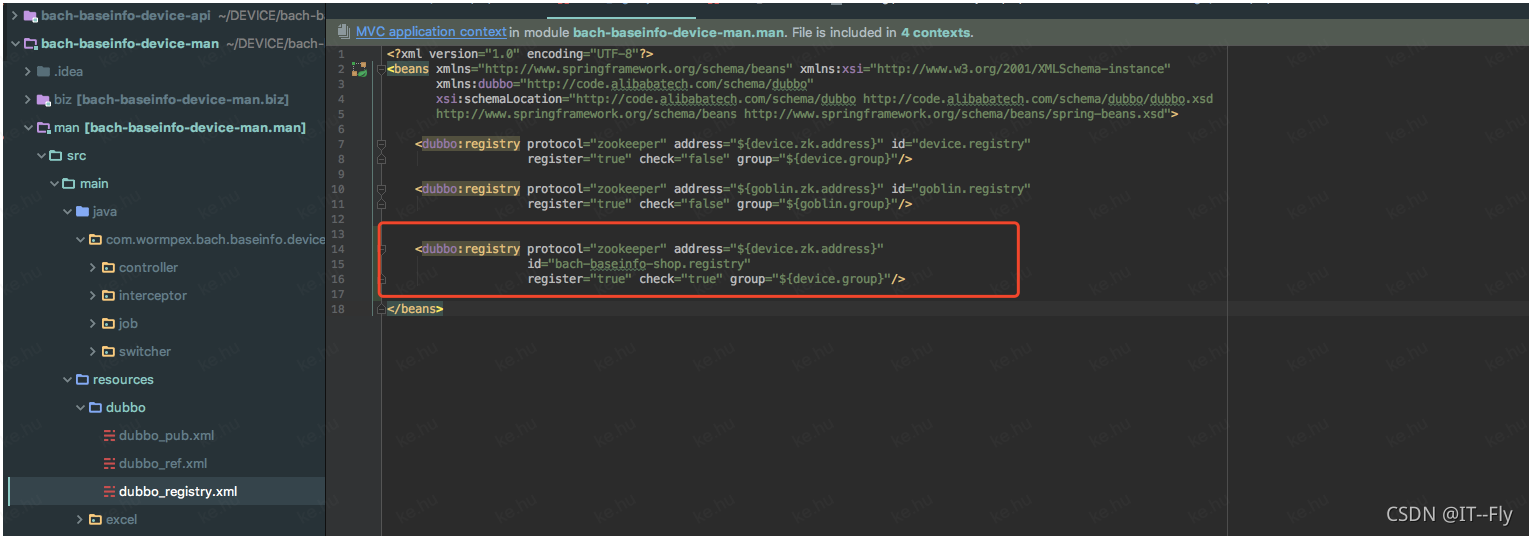The width and height of the screenshot is (1529, 536).
Task: Collapse the bach-baseinfo-device-man project node
Action: [14, 44]
